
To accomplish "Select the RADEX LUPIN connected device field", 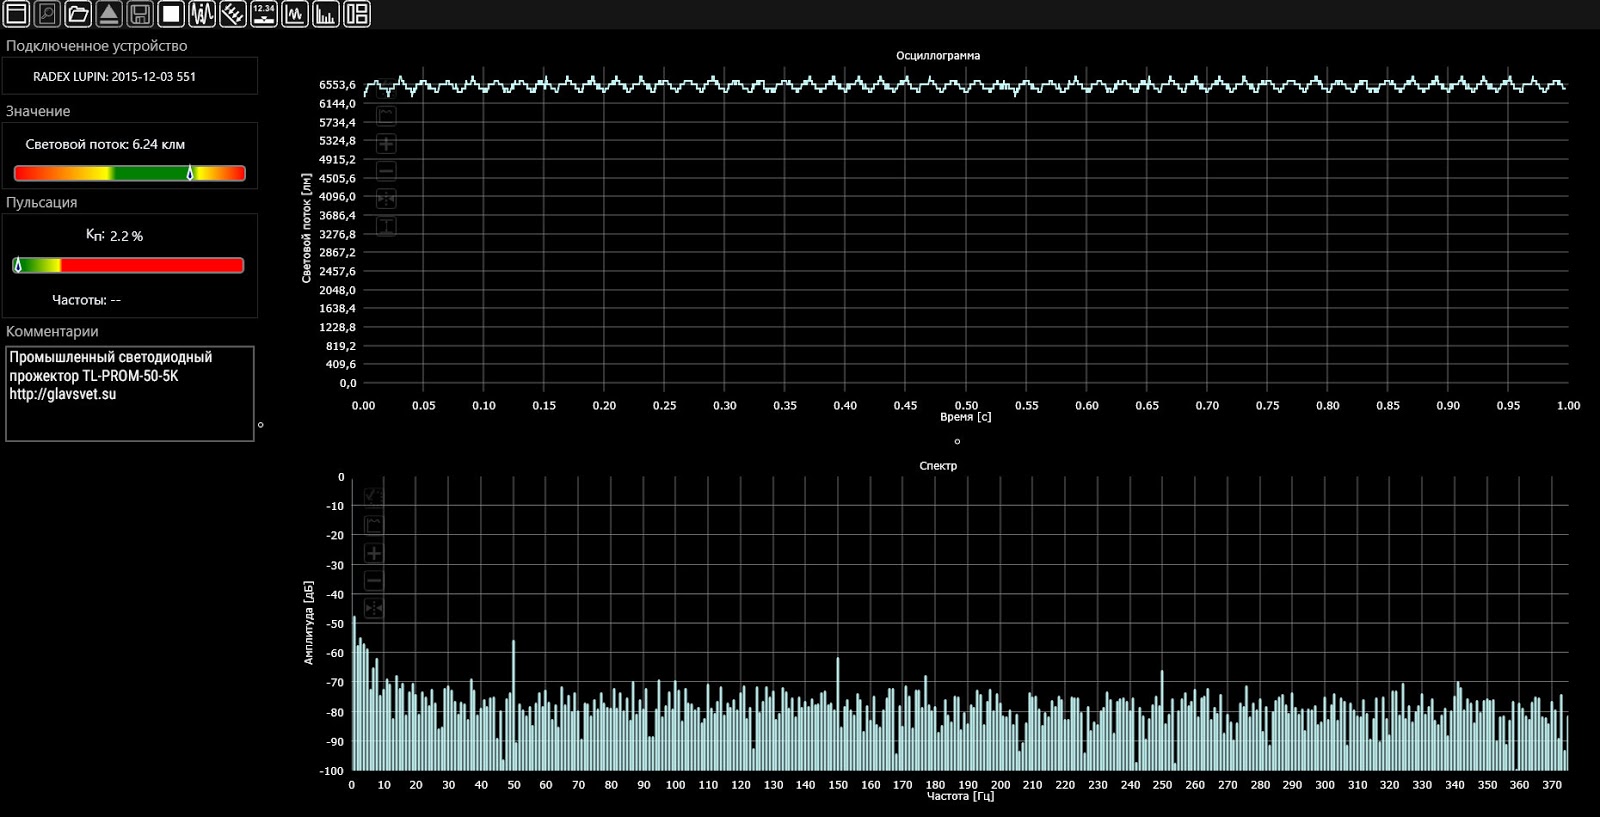I will pos(130,76).
